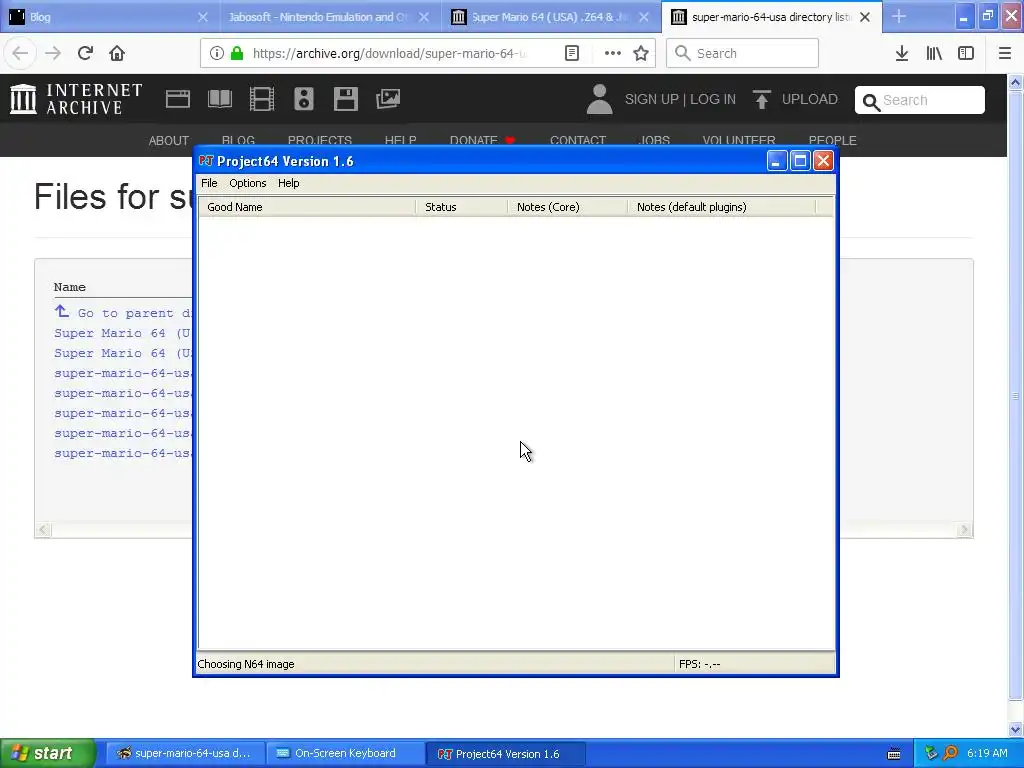1024x768 pixels.
Task: Close the Jabosoft browser tab
Action: point(424,17)
